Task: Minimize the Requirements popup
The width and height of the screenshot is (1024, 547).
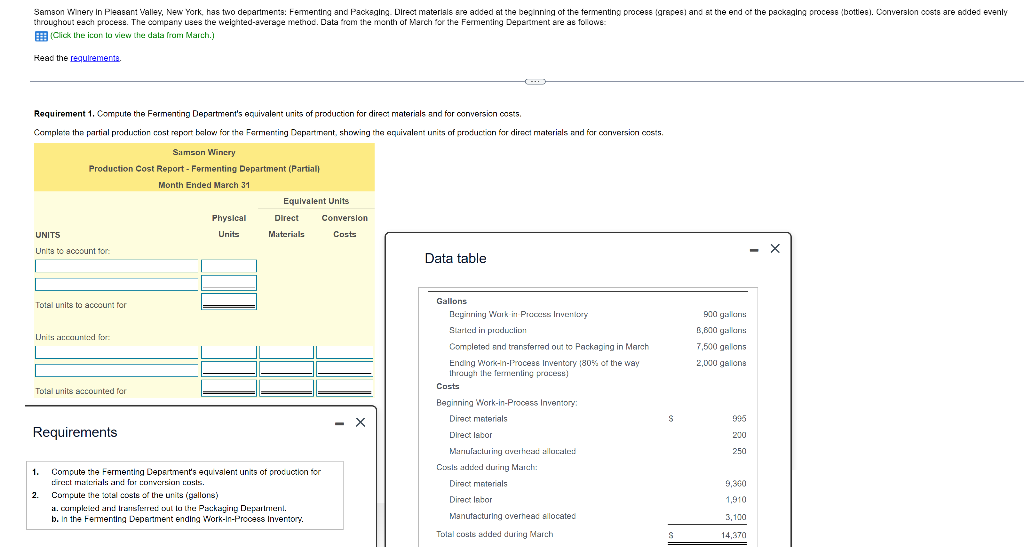Action: 339,423
